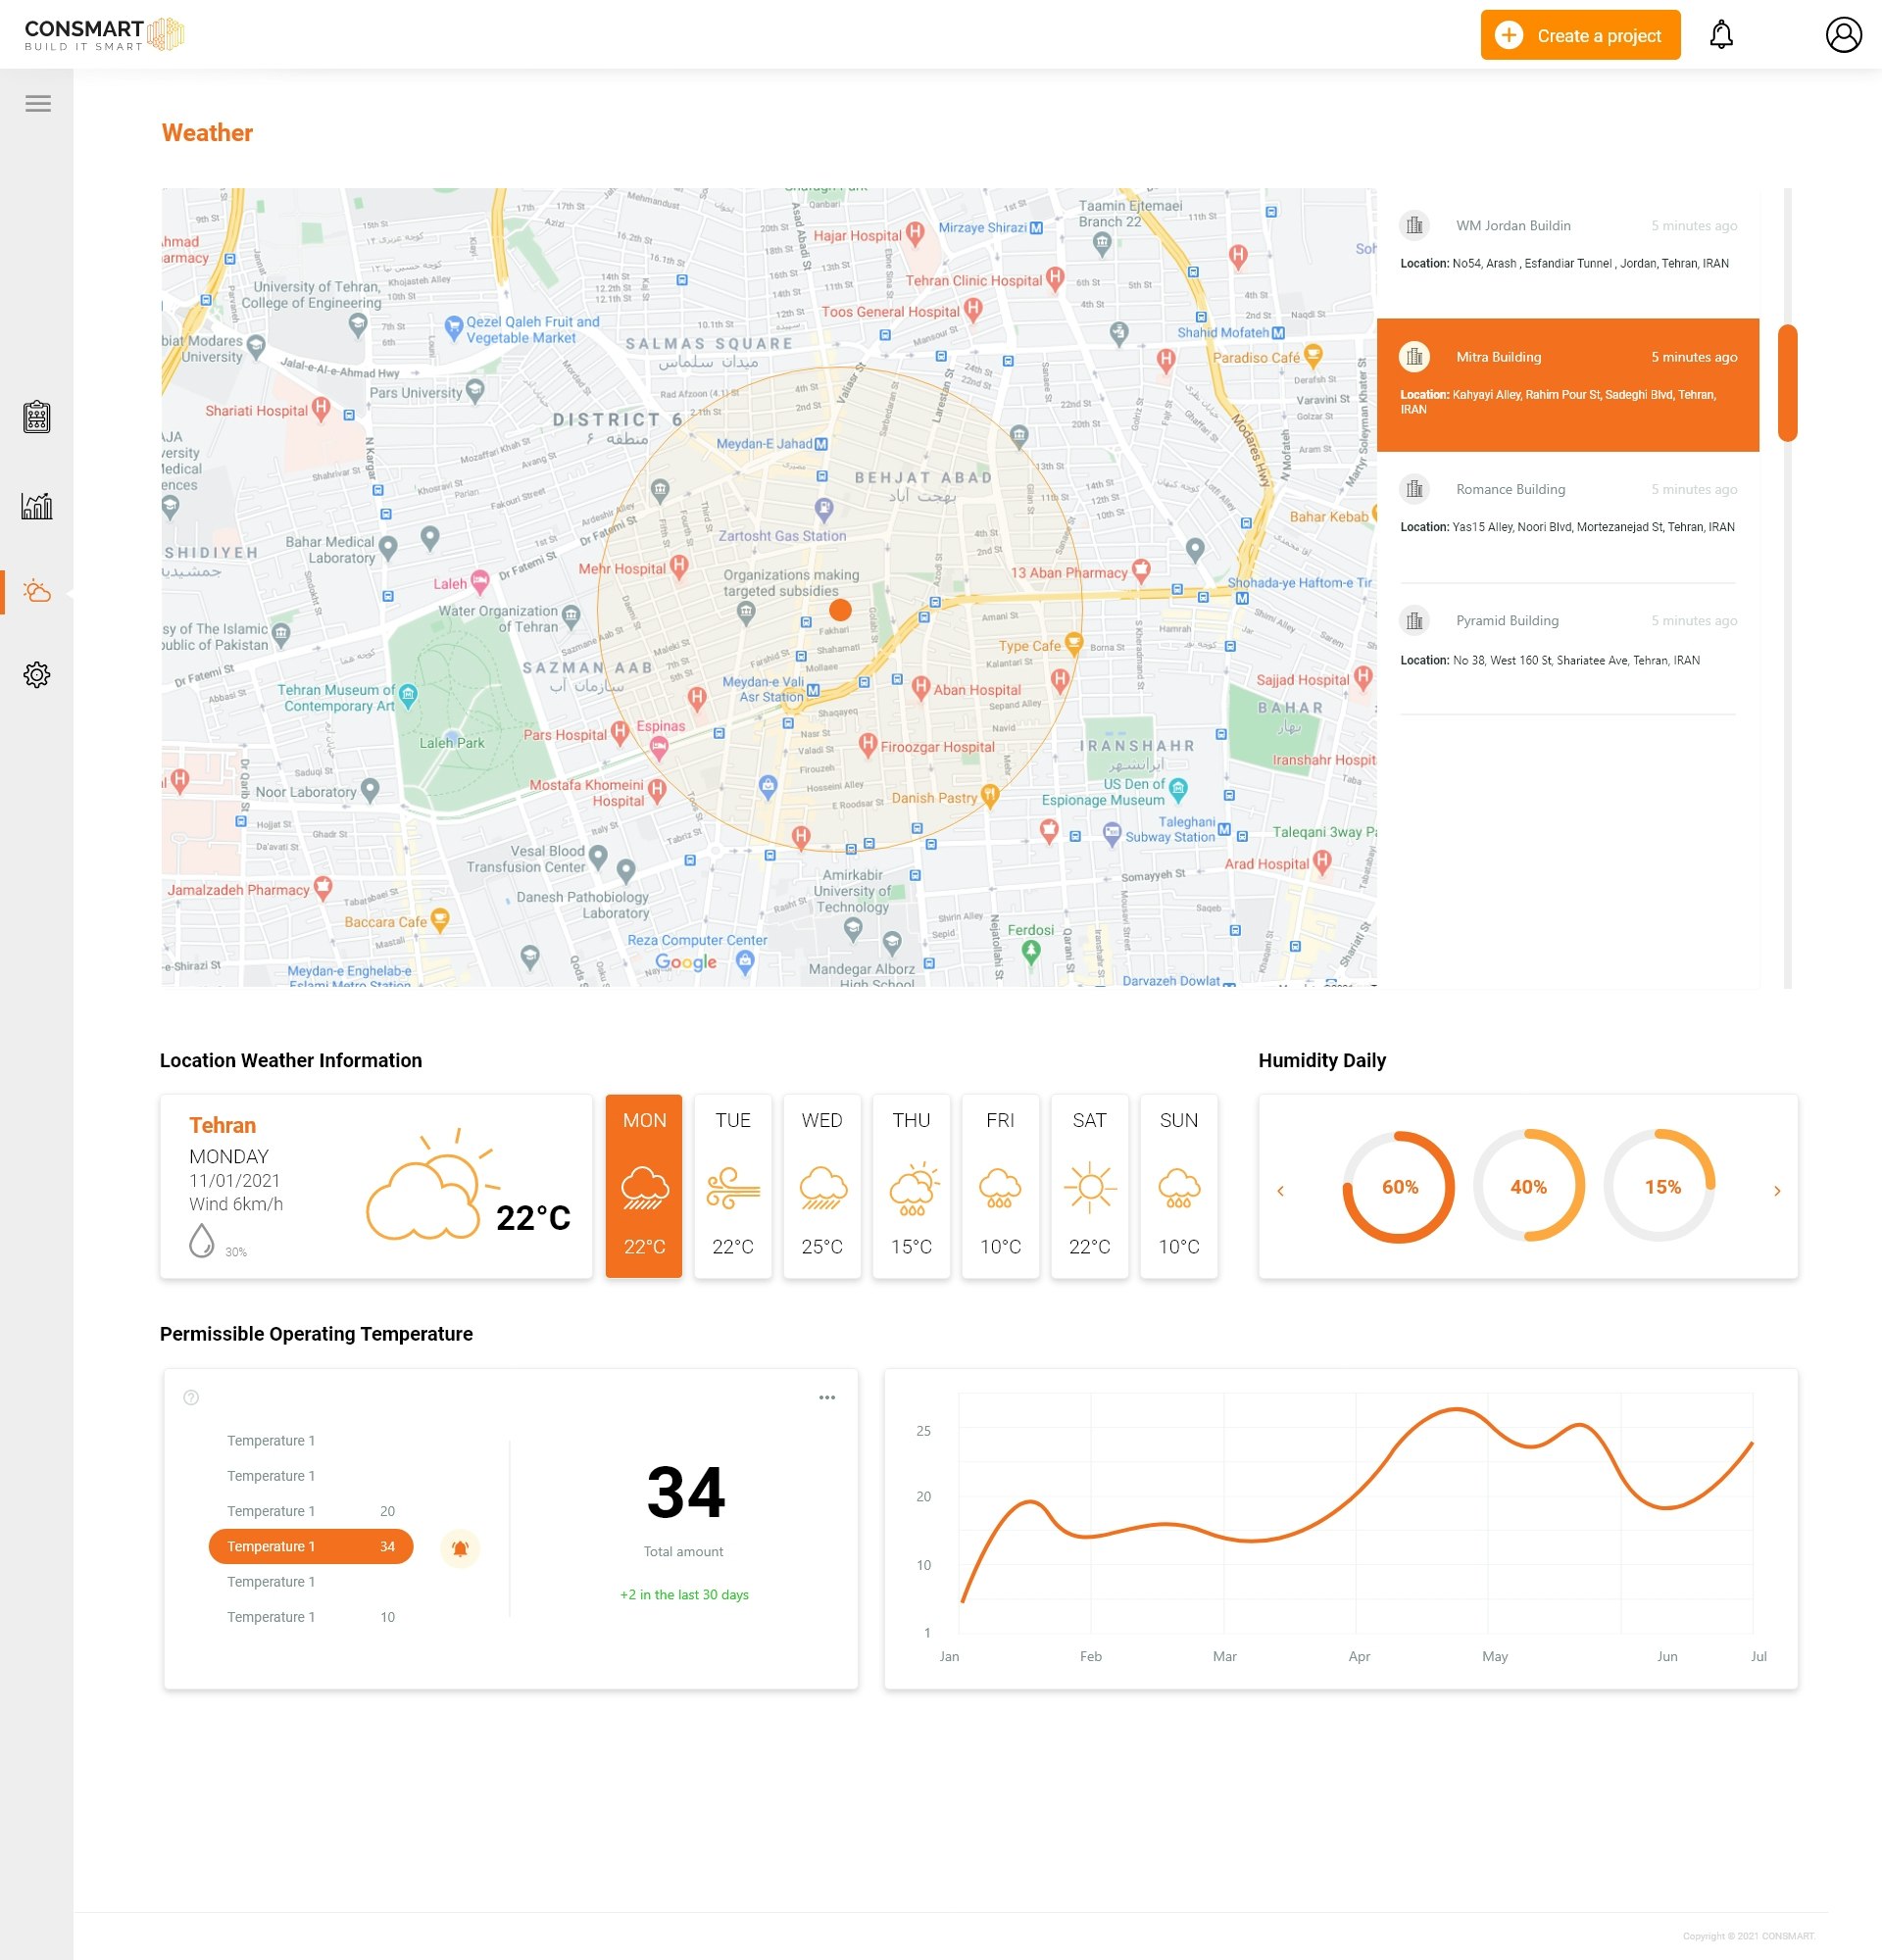Open the weather sidebar icon
This screenshot has width=1882, height=1960.
tap(37, 592)
